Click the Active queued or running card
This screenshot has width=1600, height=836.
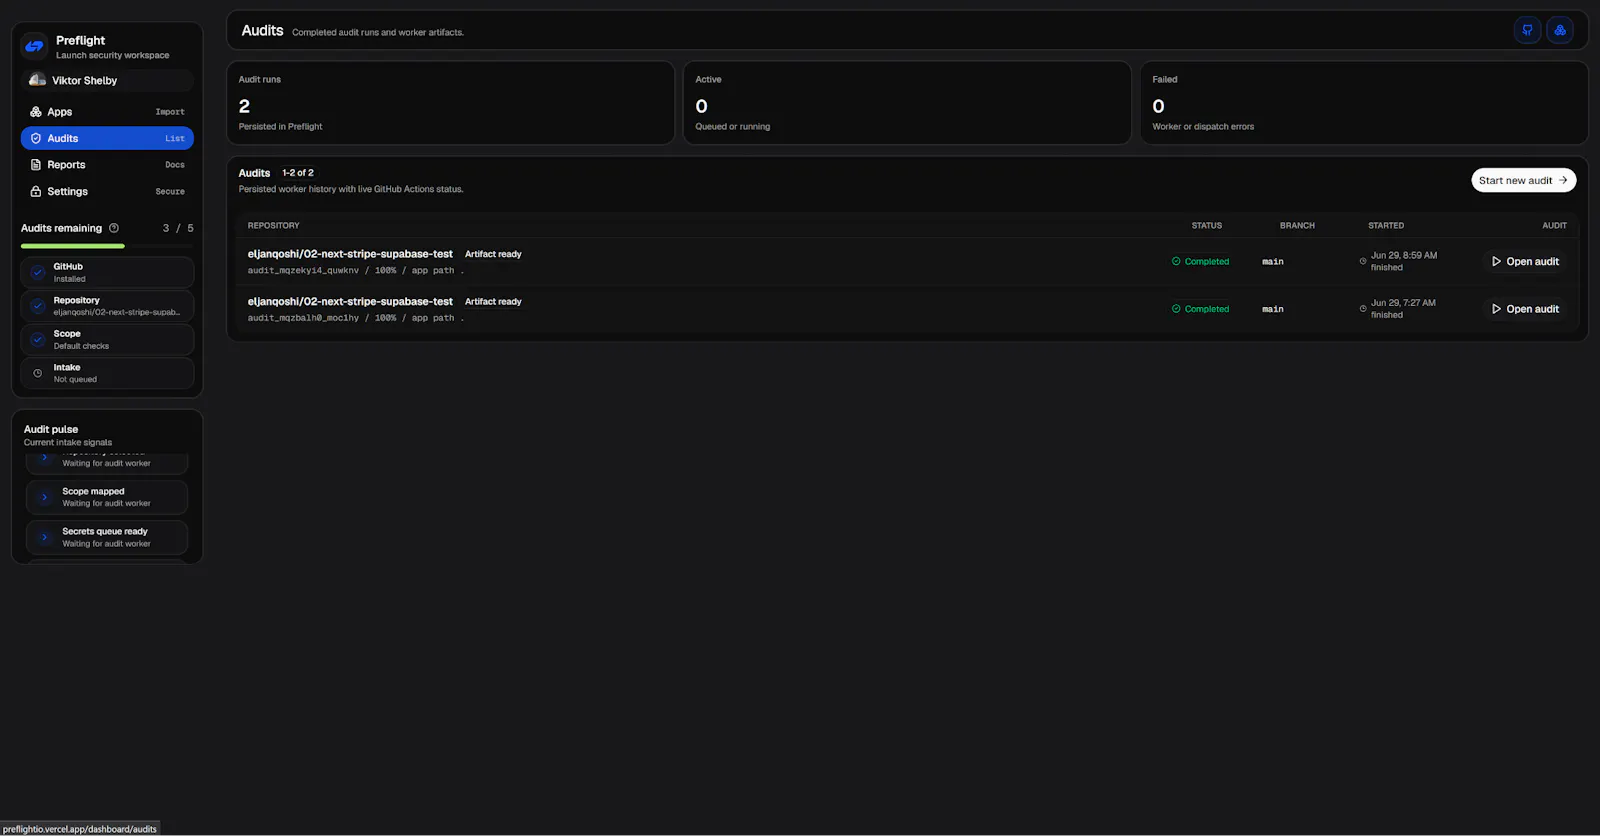907,103
